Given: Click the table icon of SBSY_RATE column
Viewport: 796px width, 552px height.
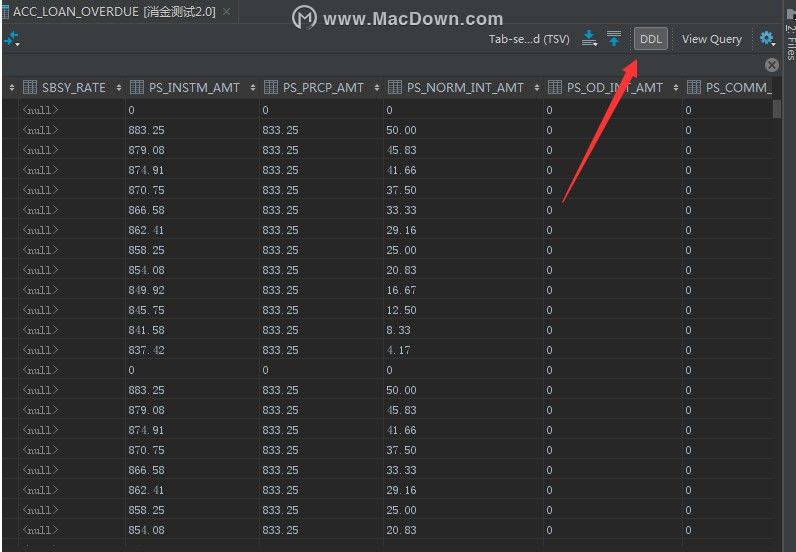Looking at the screenshot, I should pos(30,87).
